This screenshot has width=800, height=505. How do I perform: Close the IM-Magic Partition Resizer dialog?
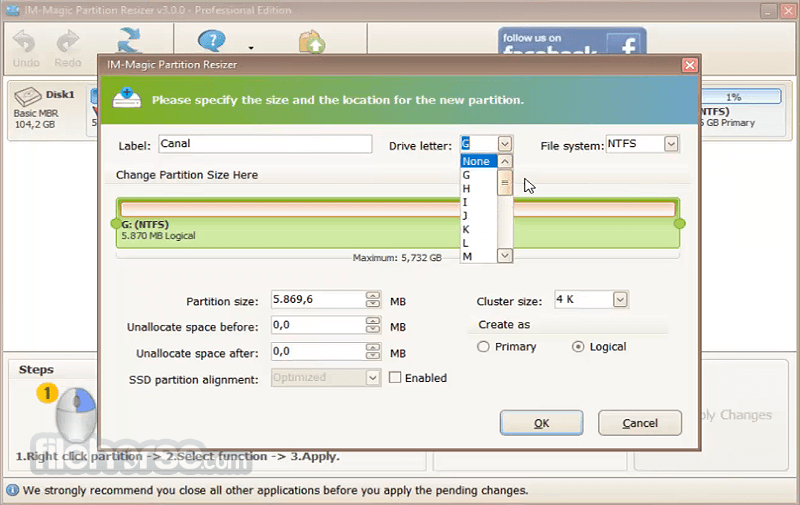coord(689,65)
